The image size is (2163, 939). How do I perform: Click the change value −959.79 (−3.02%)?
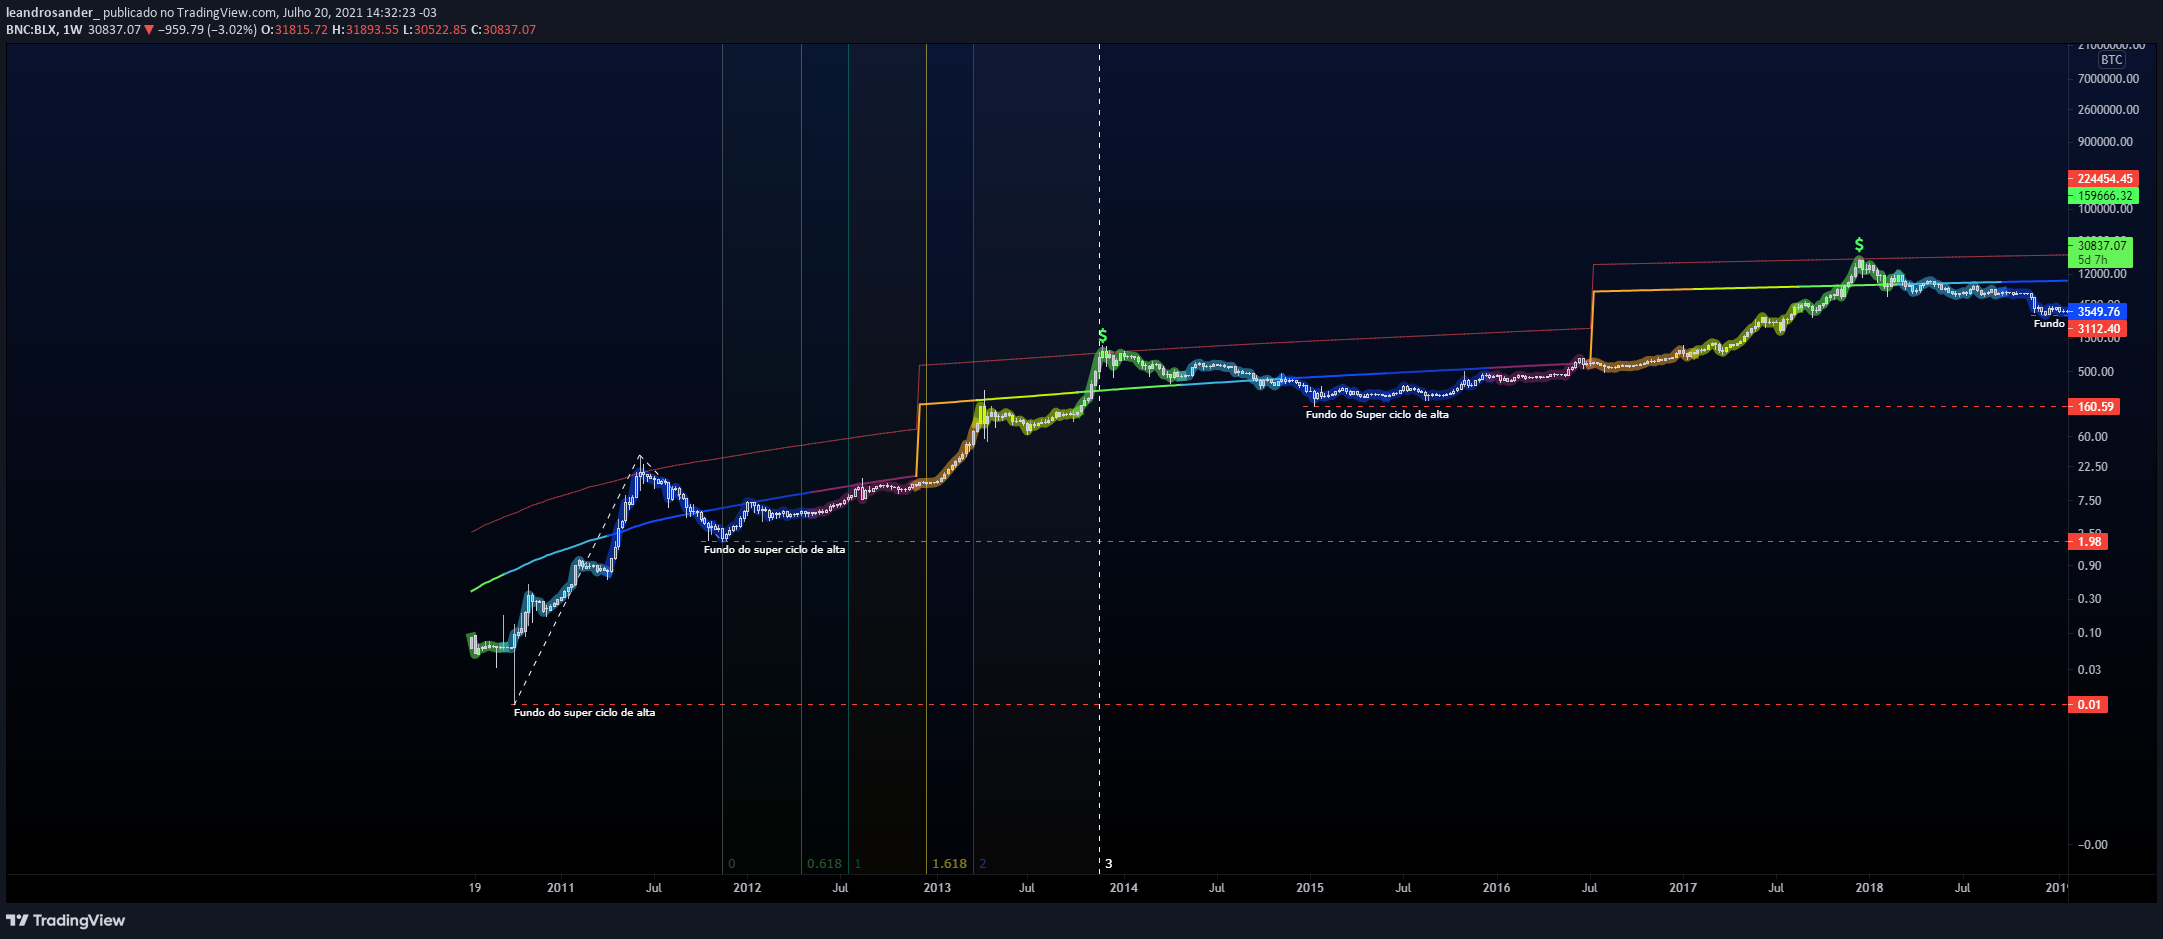(x=207, y=30)
